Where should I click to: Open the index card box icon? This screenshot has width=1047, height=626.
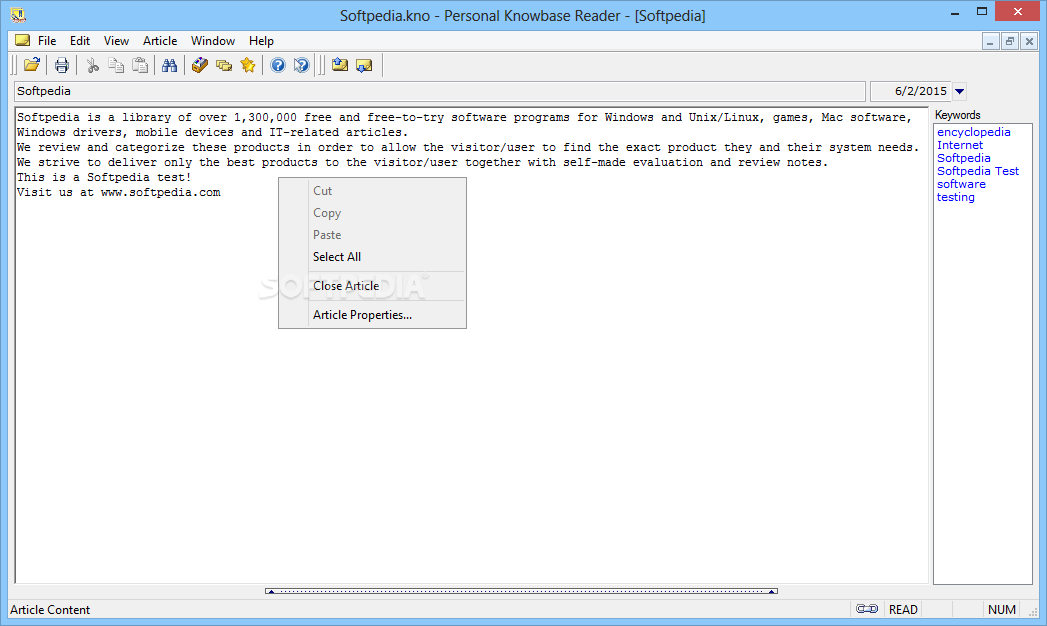coord(200,65)
